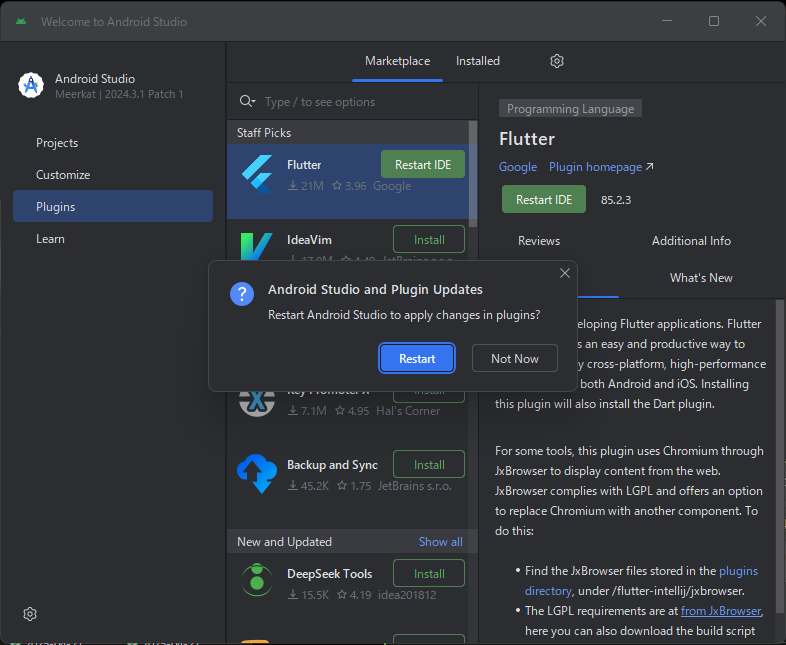The image size is (786, 645).
Task: Select Customize in the sidebar
Action: 113,175
